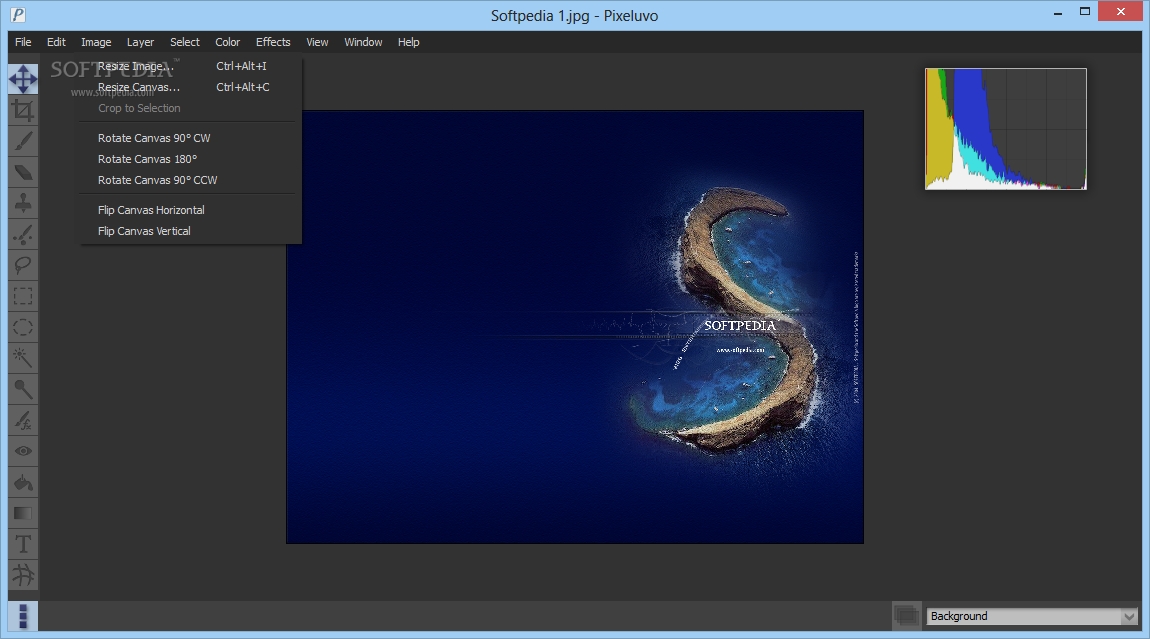
Task: Close the Pixeluvo window
Action: click(1121, 12)
